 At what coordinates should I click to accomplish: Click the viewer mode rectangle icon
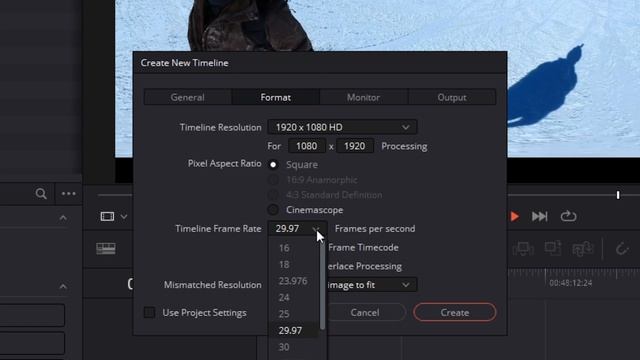(107, 216)
